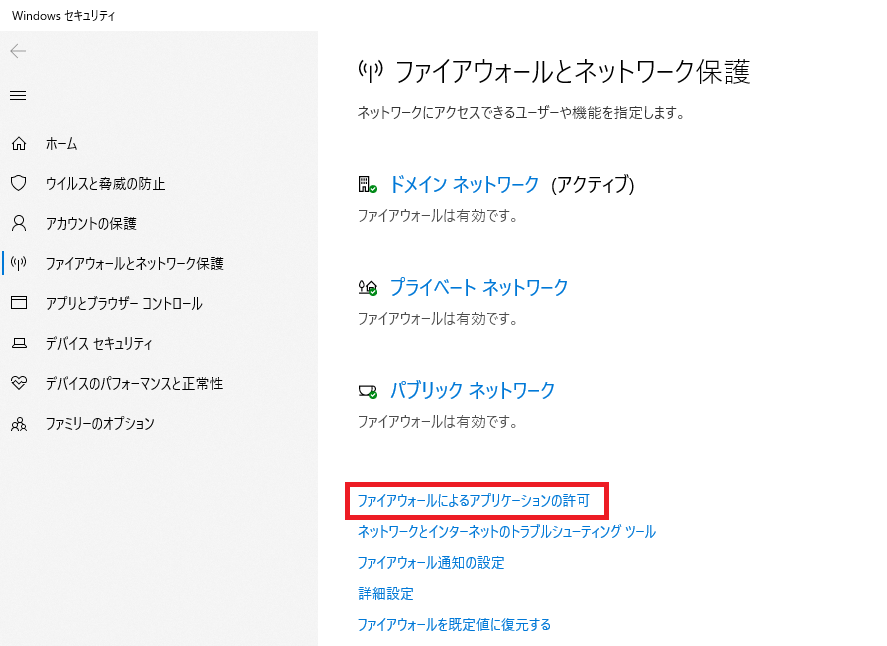
Task: Click the device security laptop icon
Action: click(19, 343)
